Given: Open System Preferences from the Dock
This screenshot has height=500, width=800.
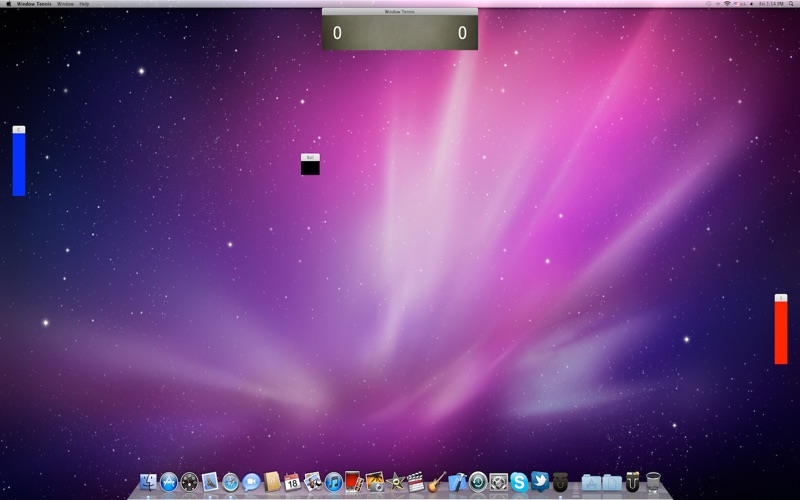Looking at the screenshot, I should 498,482.
